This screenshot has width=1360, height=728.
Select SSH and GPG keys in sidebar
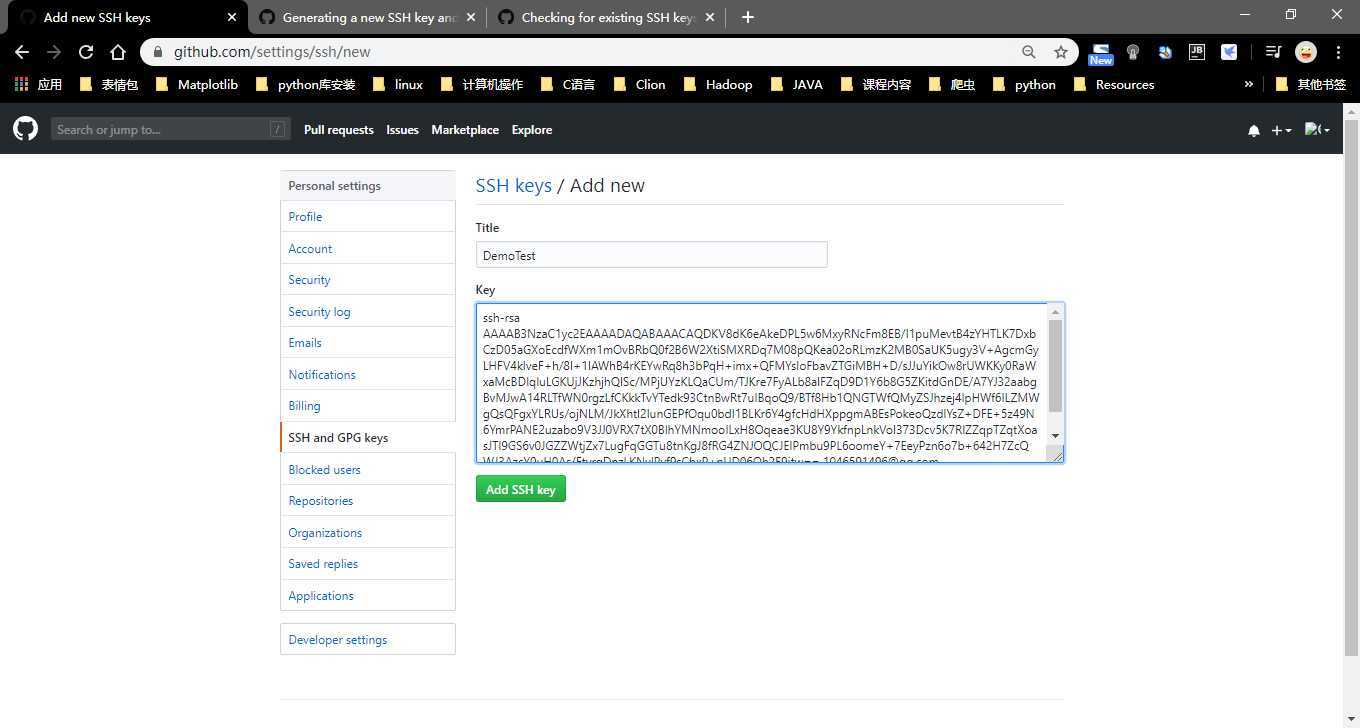(368, 438)
